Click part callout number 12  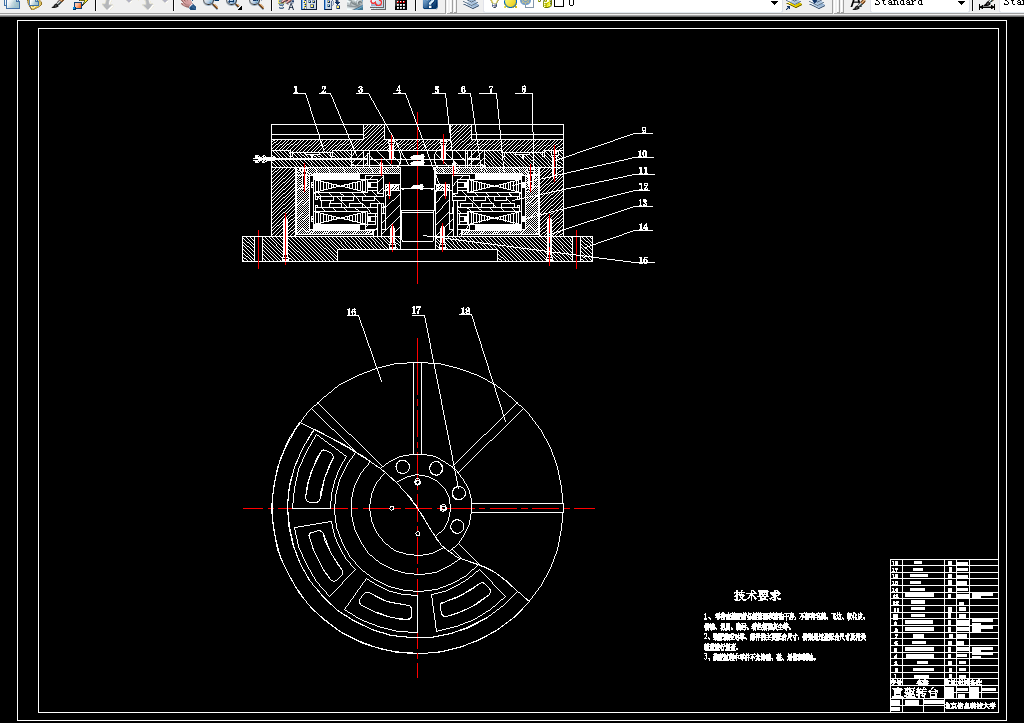pos(643,187)
